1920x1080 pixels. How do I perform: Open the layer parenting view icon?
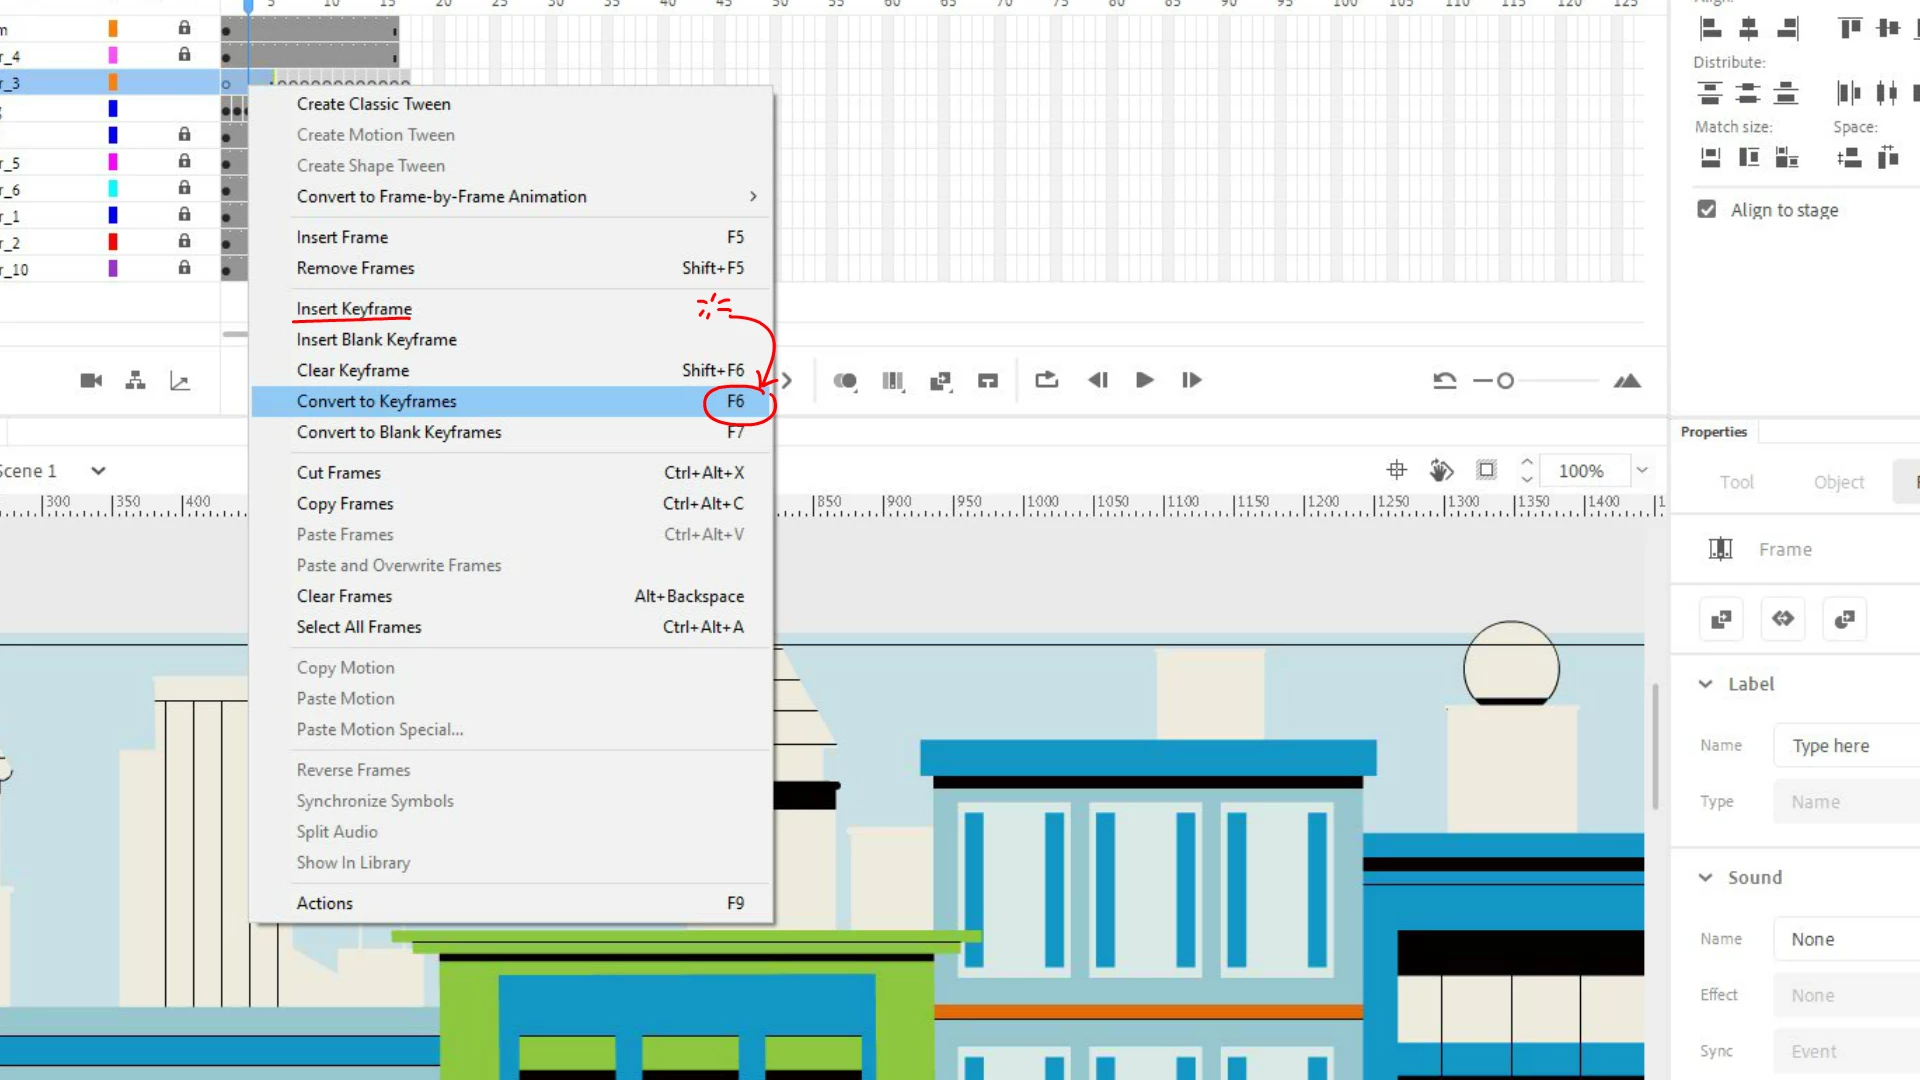135,381
